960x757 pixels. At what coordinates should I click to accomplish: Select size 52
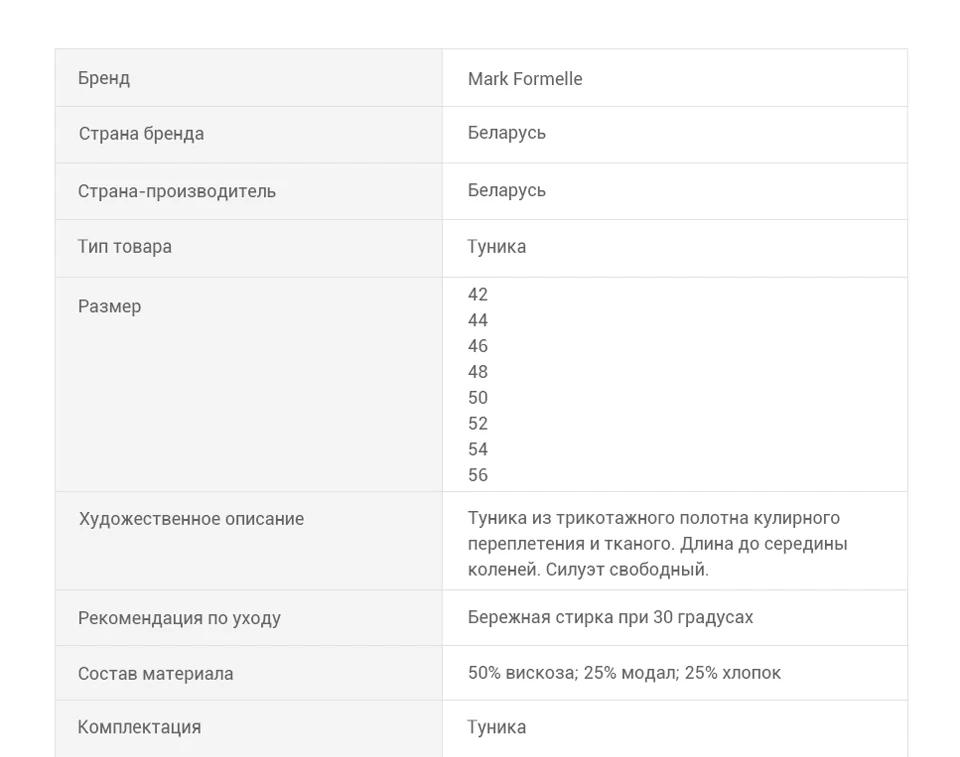(x=478, y=423)
